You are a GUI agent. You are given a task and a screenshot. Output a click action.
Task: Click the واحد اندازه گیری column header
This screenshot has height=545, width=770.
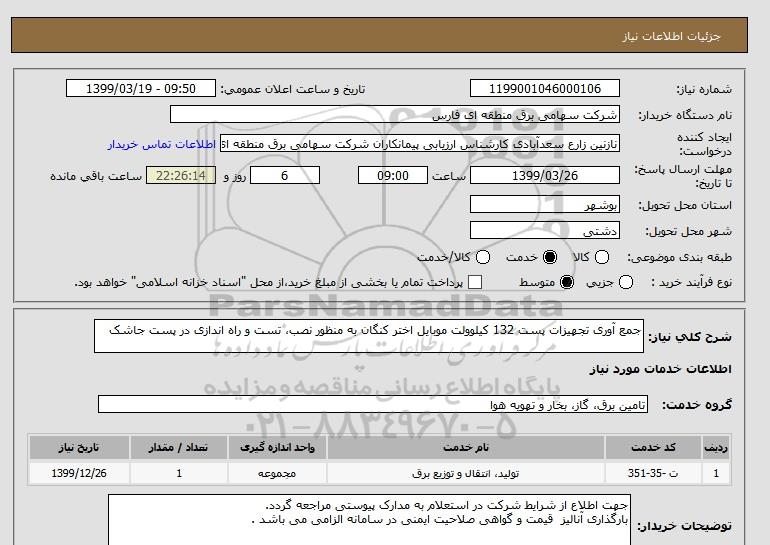click(277, 447)
